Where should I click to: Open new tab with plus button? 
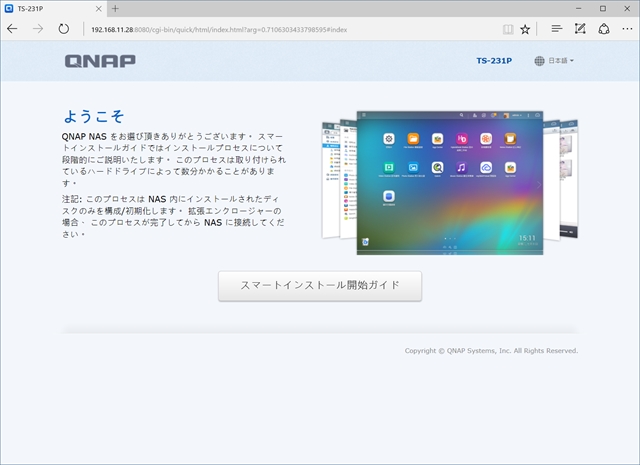coord(116,8)
